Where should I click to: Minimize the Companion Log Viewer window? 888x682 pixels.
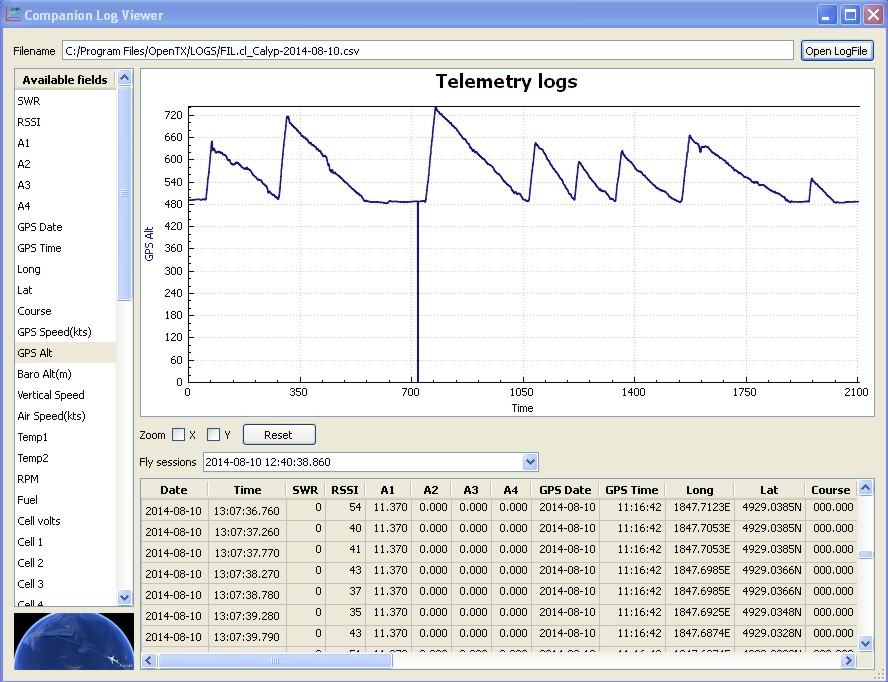(x=827, y=15)
